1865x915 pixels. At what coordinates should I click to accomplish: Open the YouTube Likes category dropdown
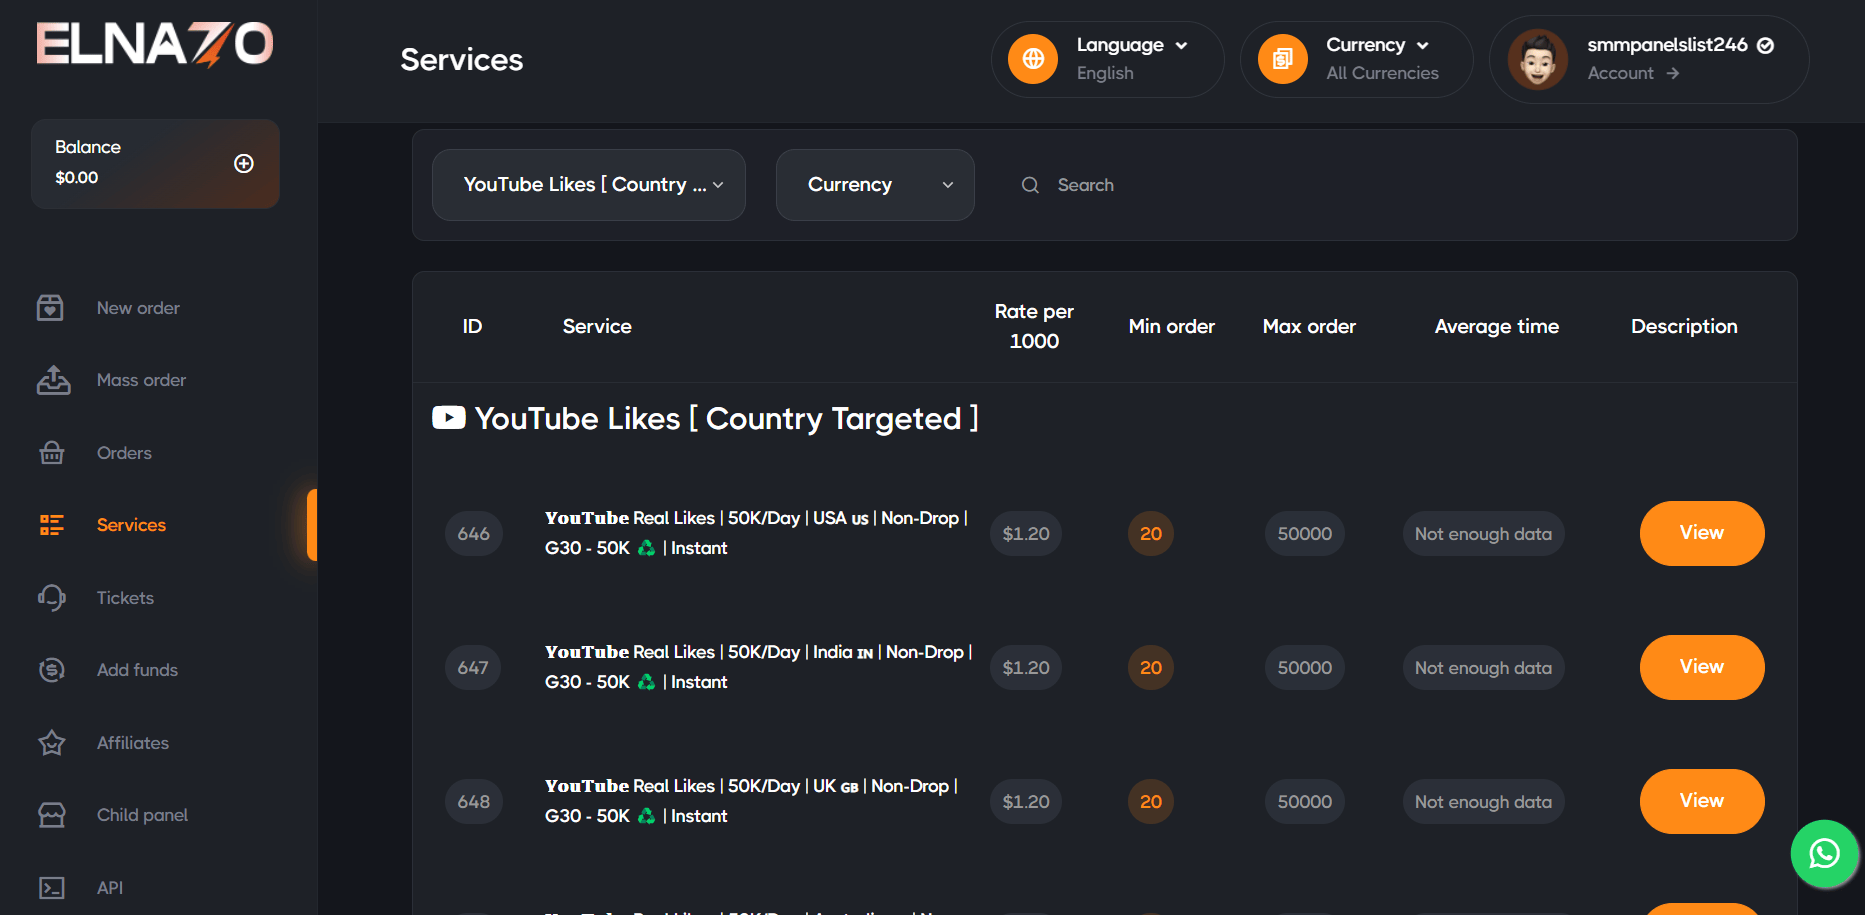(x=589, y=185)
